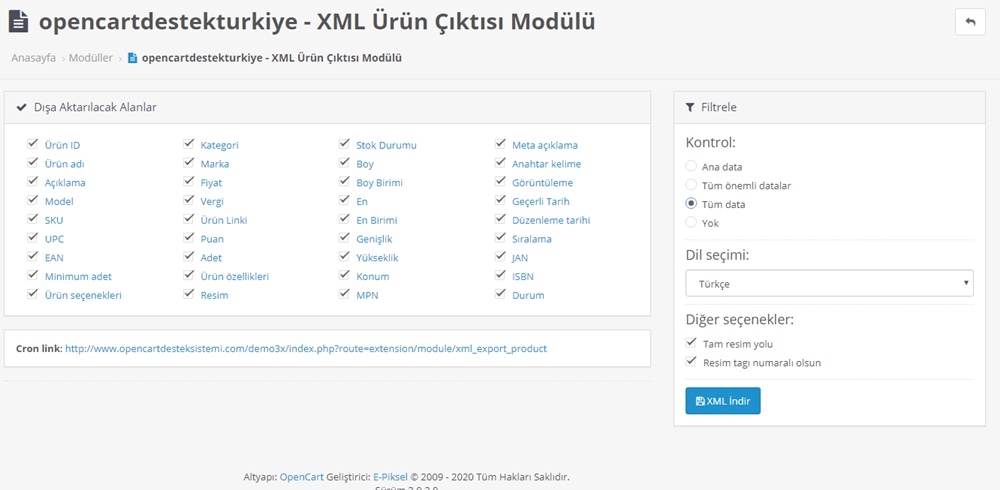The height and width of the screenshot is (490, 1000).
Task: Expand the Dil seçimi Türkçe dropdown
Action: (x=829, y=283)
